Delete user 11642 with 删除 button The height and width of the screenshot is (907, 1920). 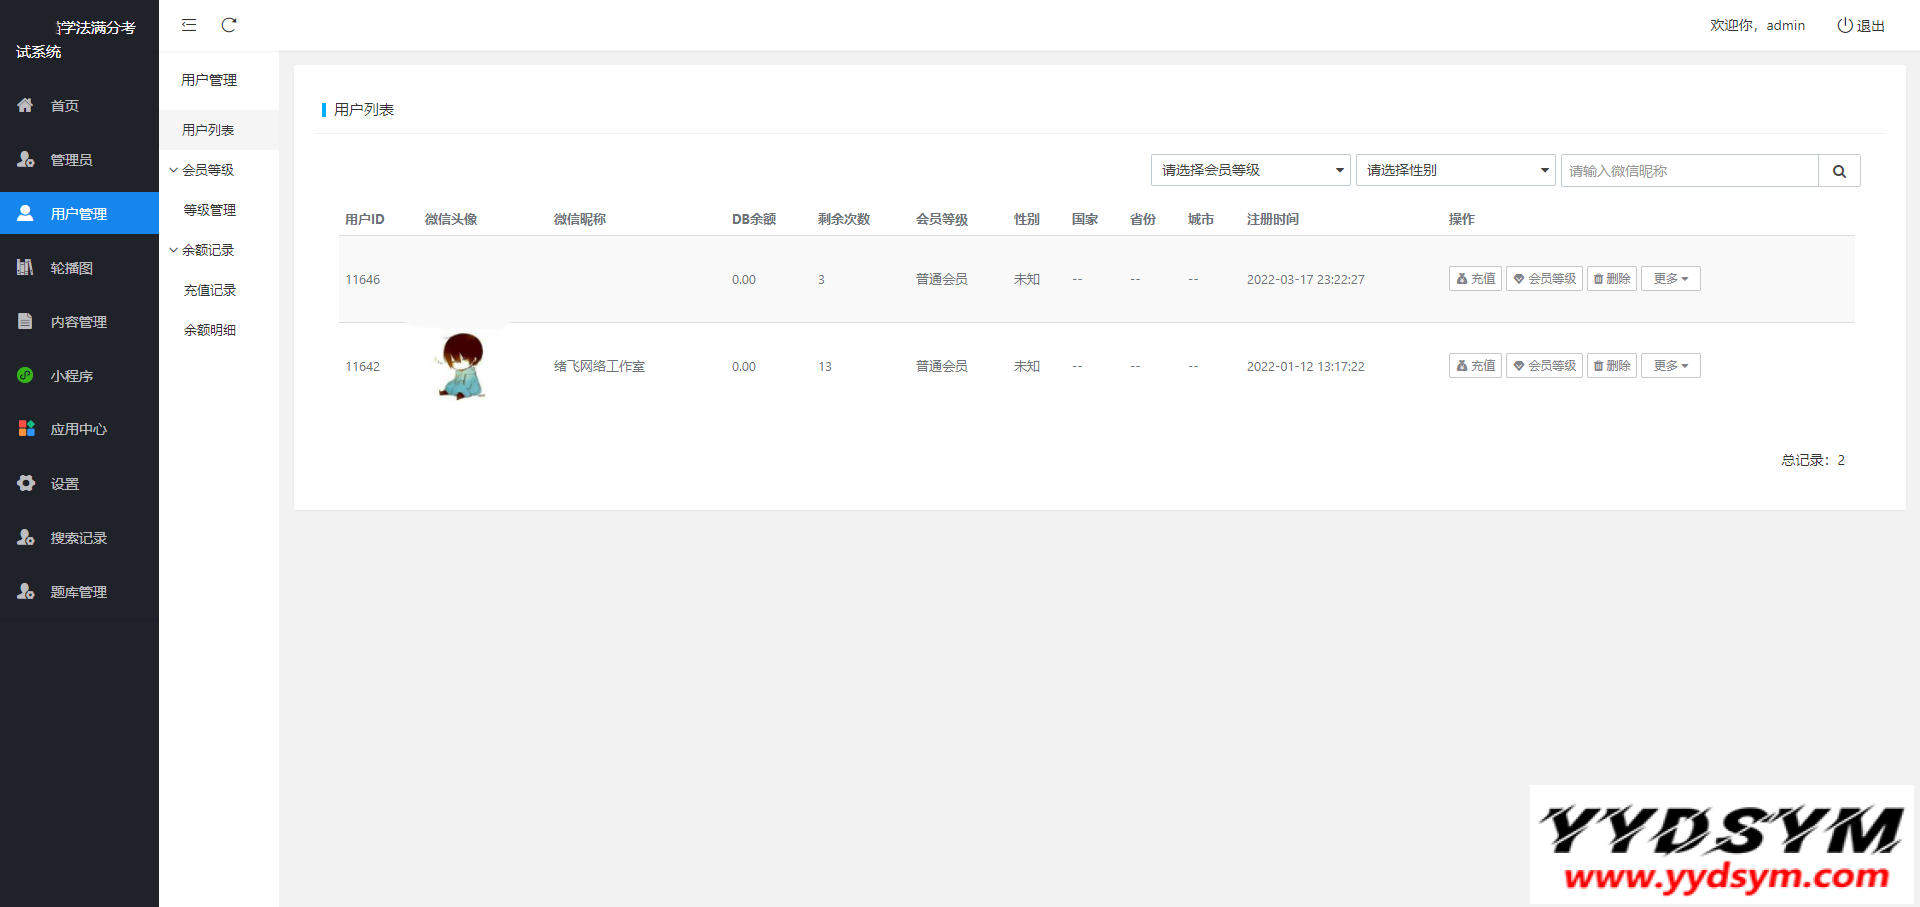coord(1611,366)
